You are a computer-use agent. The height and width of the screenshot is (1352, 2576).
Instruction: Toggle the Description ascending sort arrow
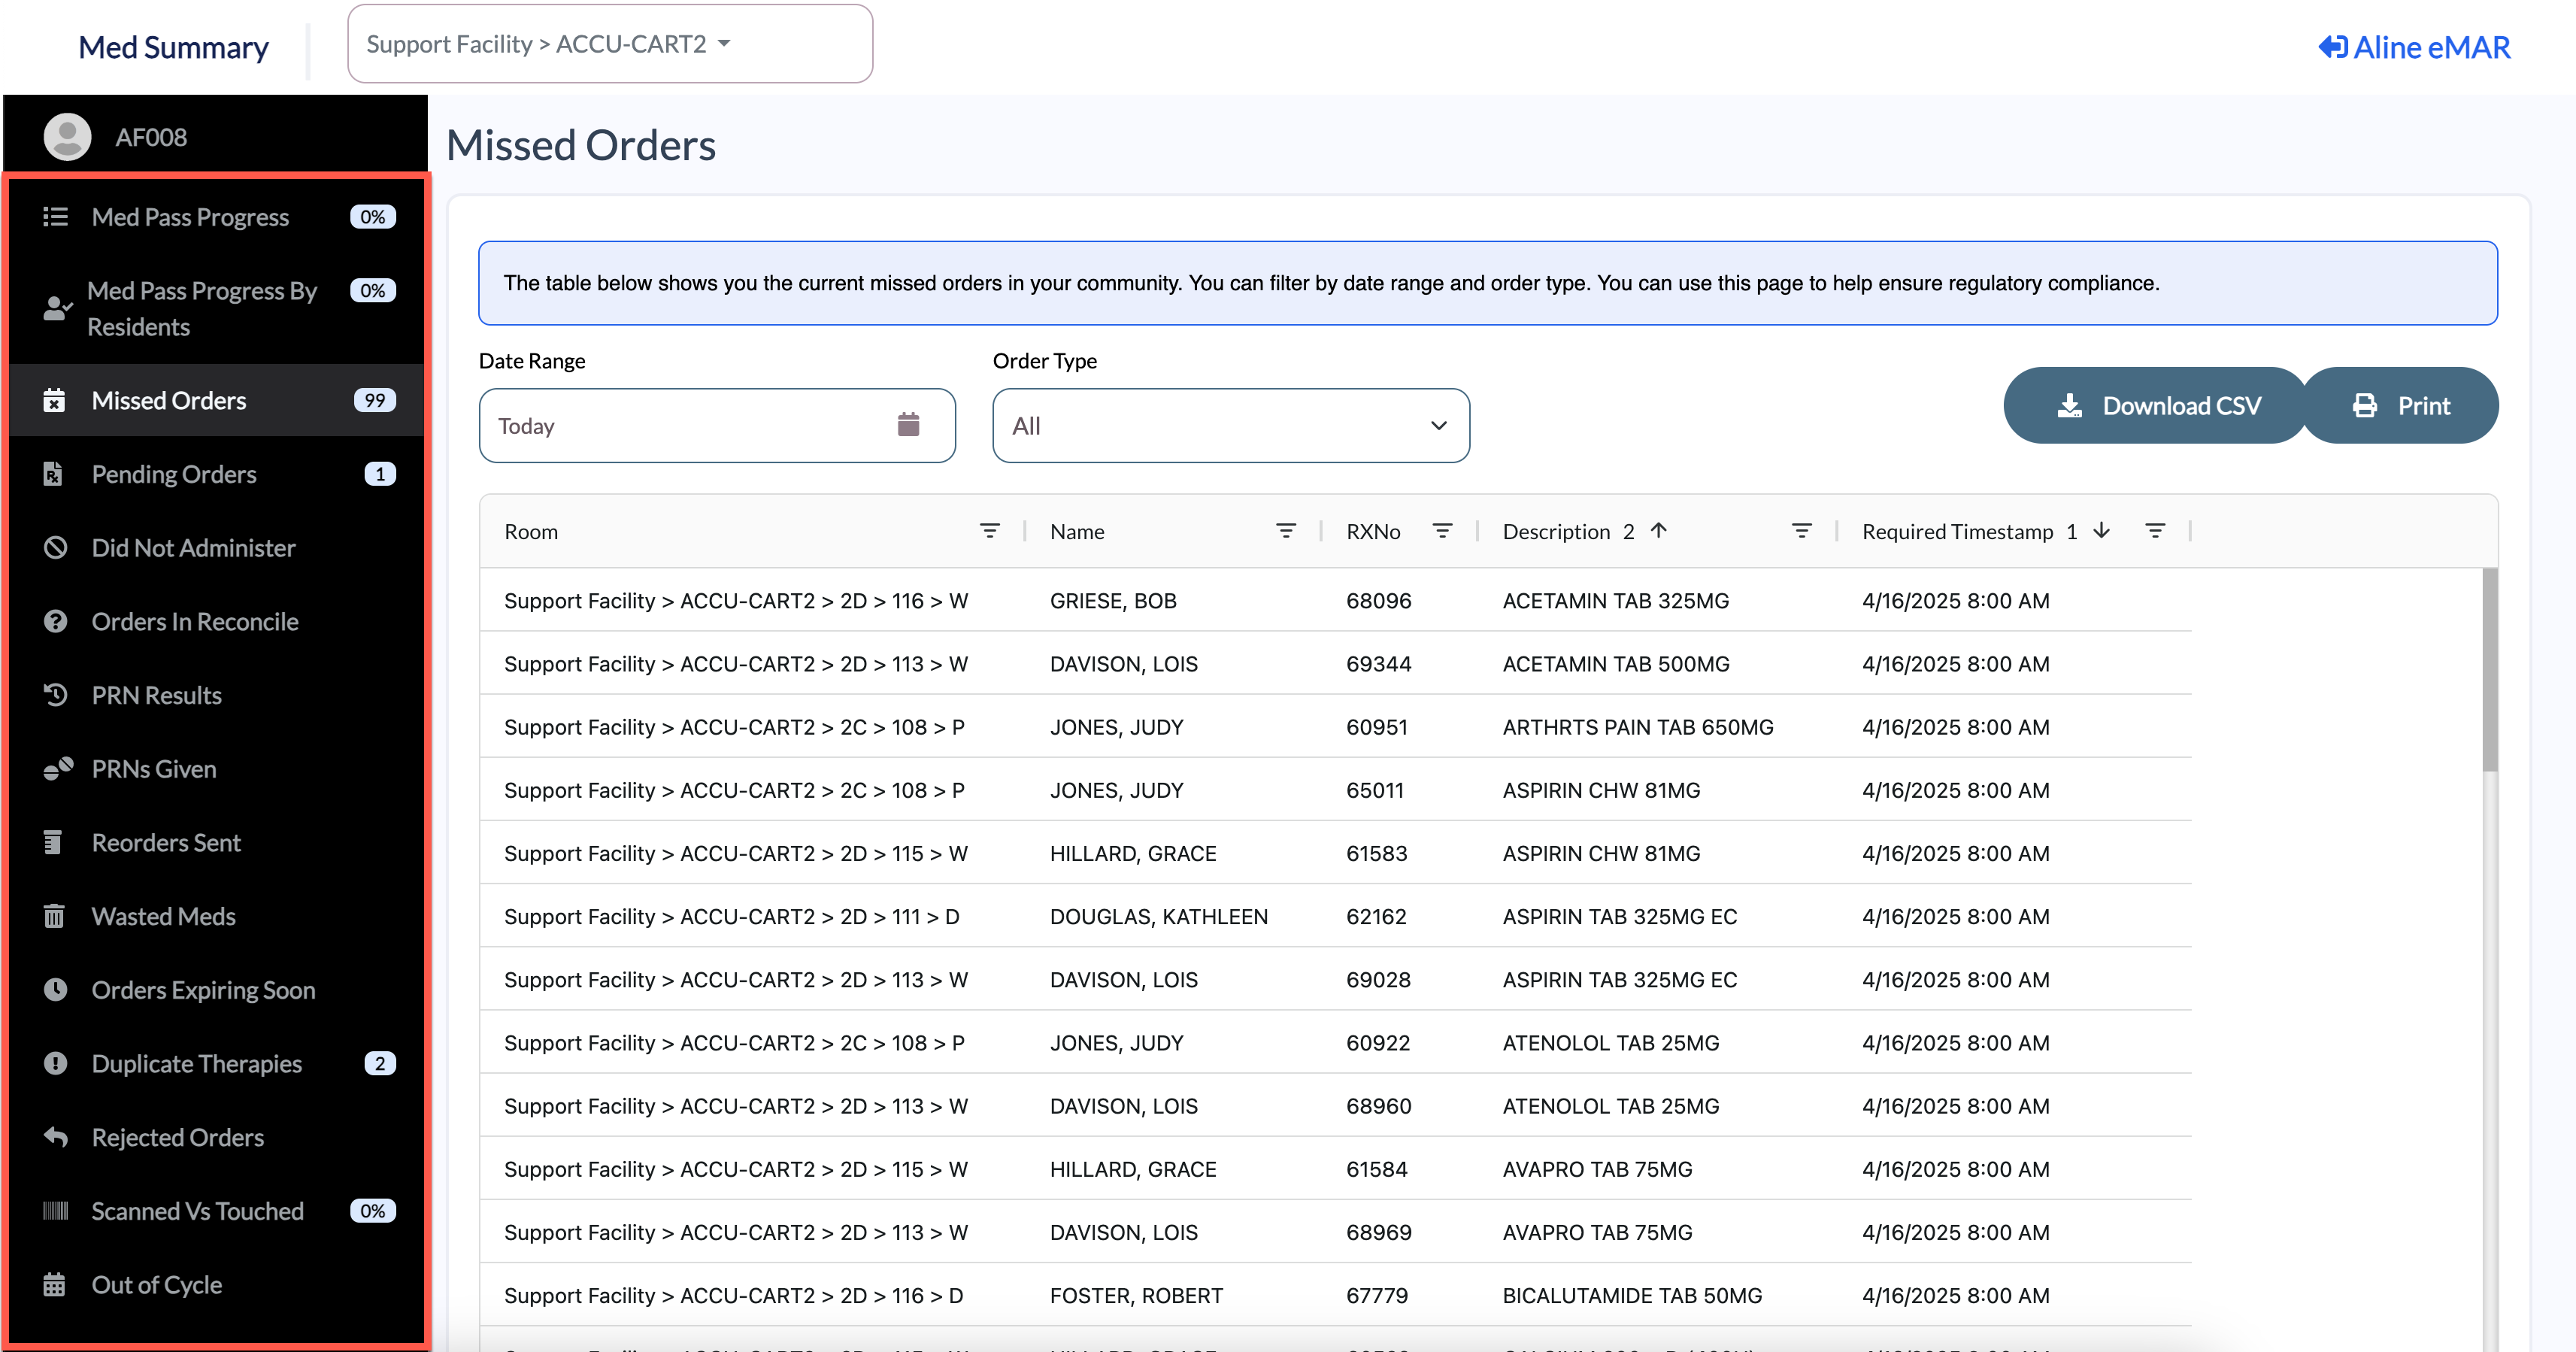click(1659, 531)
